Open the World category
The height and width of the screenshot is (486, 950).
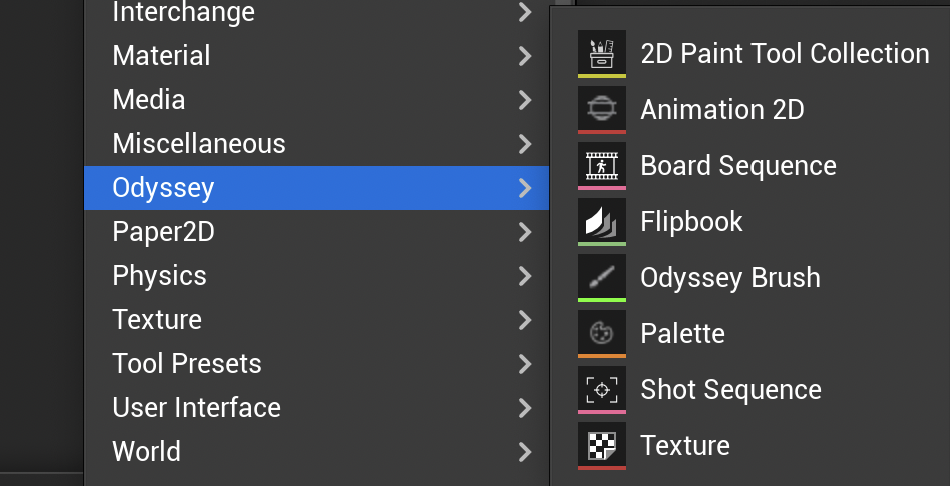pos(316,451)
